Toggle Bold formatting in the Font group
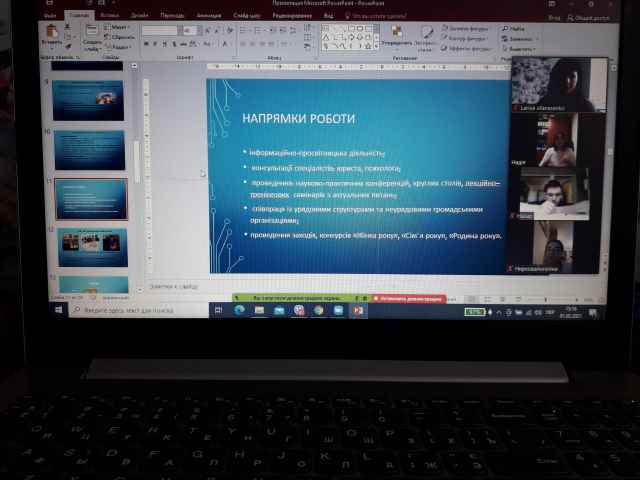 coord(146,44)
